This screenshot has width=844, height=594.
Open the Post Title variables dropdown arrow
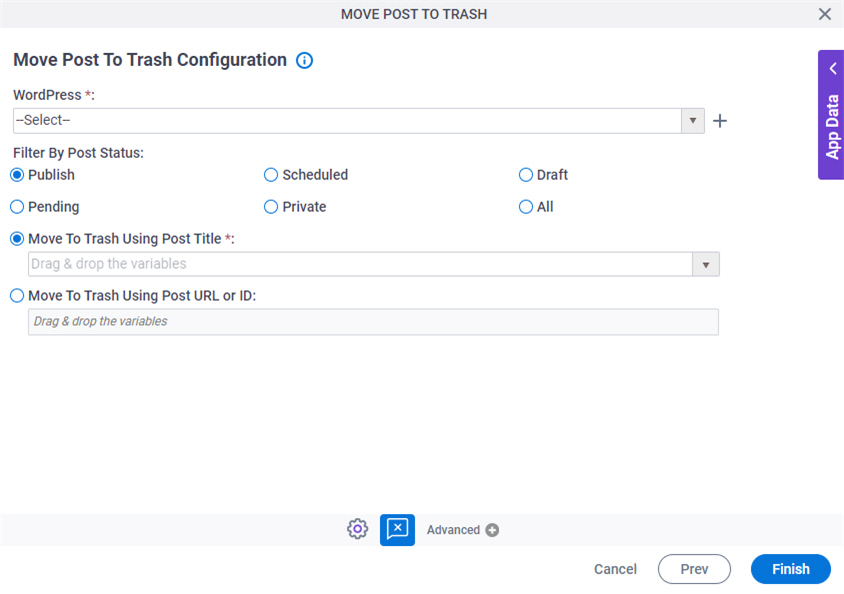(707, 264)
